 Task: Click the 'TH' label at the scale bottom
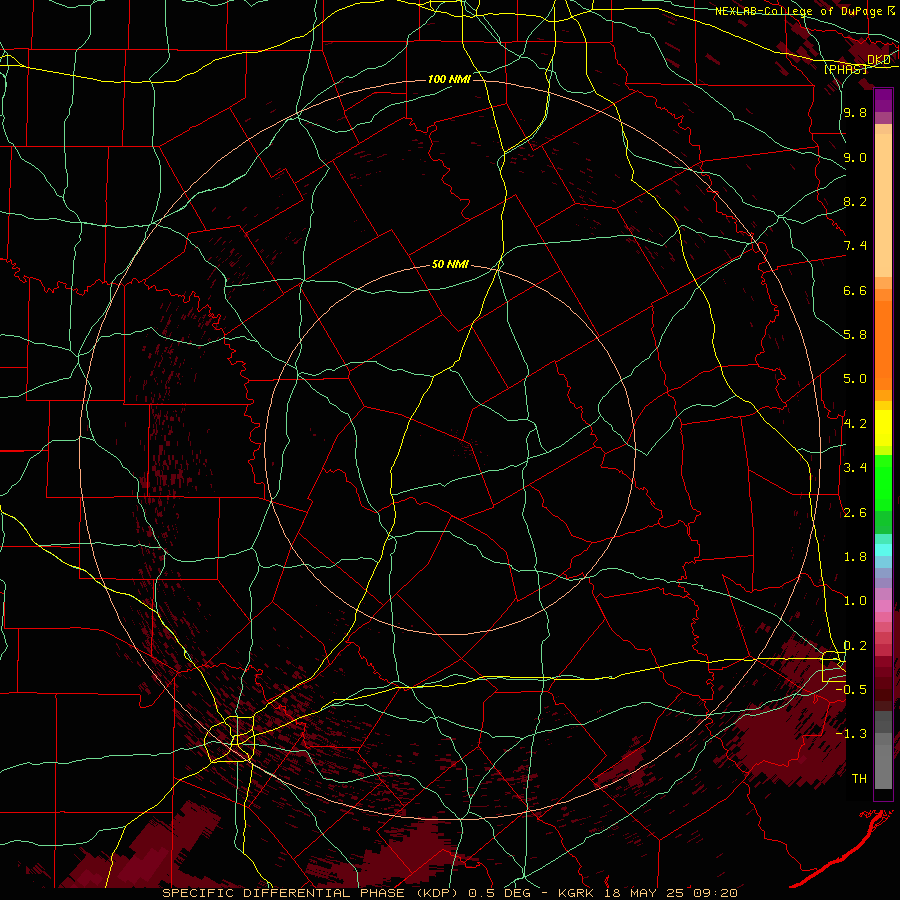click(x=859, y=779)
